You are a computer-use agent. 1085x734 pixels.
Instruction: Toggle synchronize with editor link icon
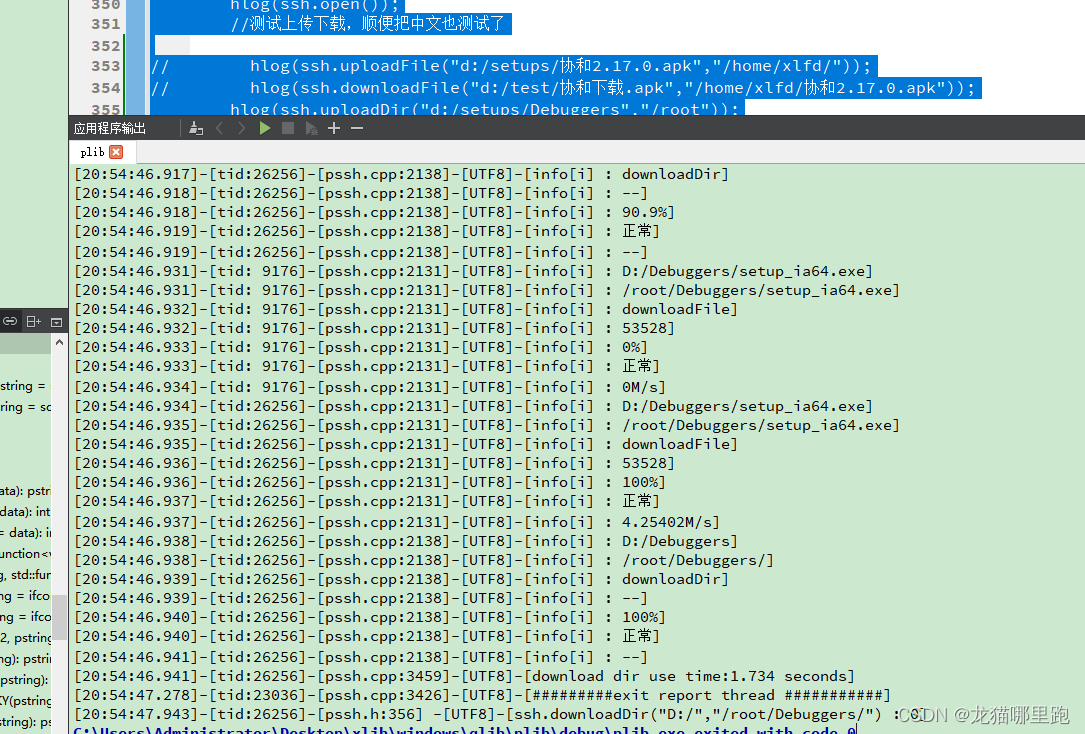pos(10,322)
